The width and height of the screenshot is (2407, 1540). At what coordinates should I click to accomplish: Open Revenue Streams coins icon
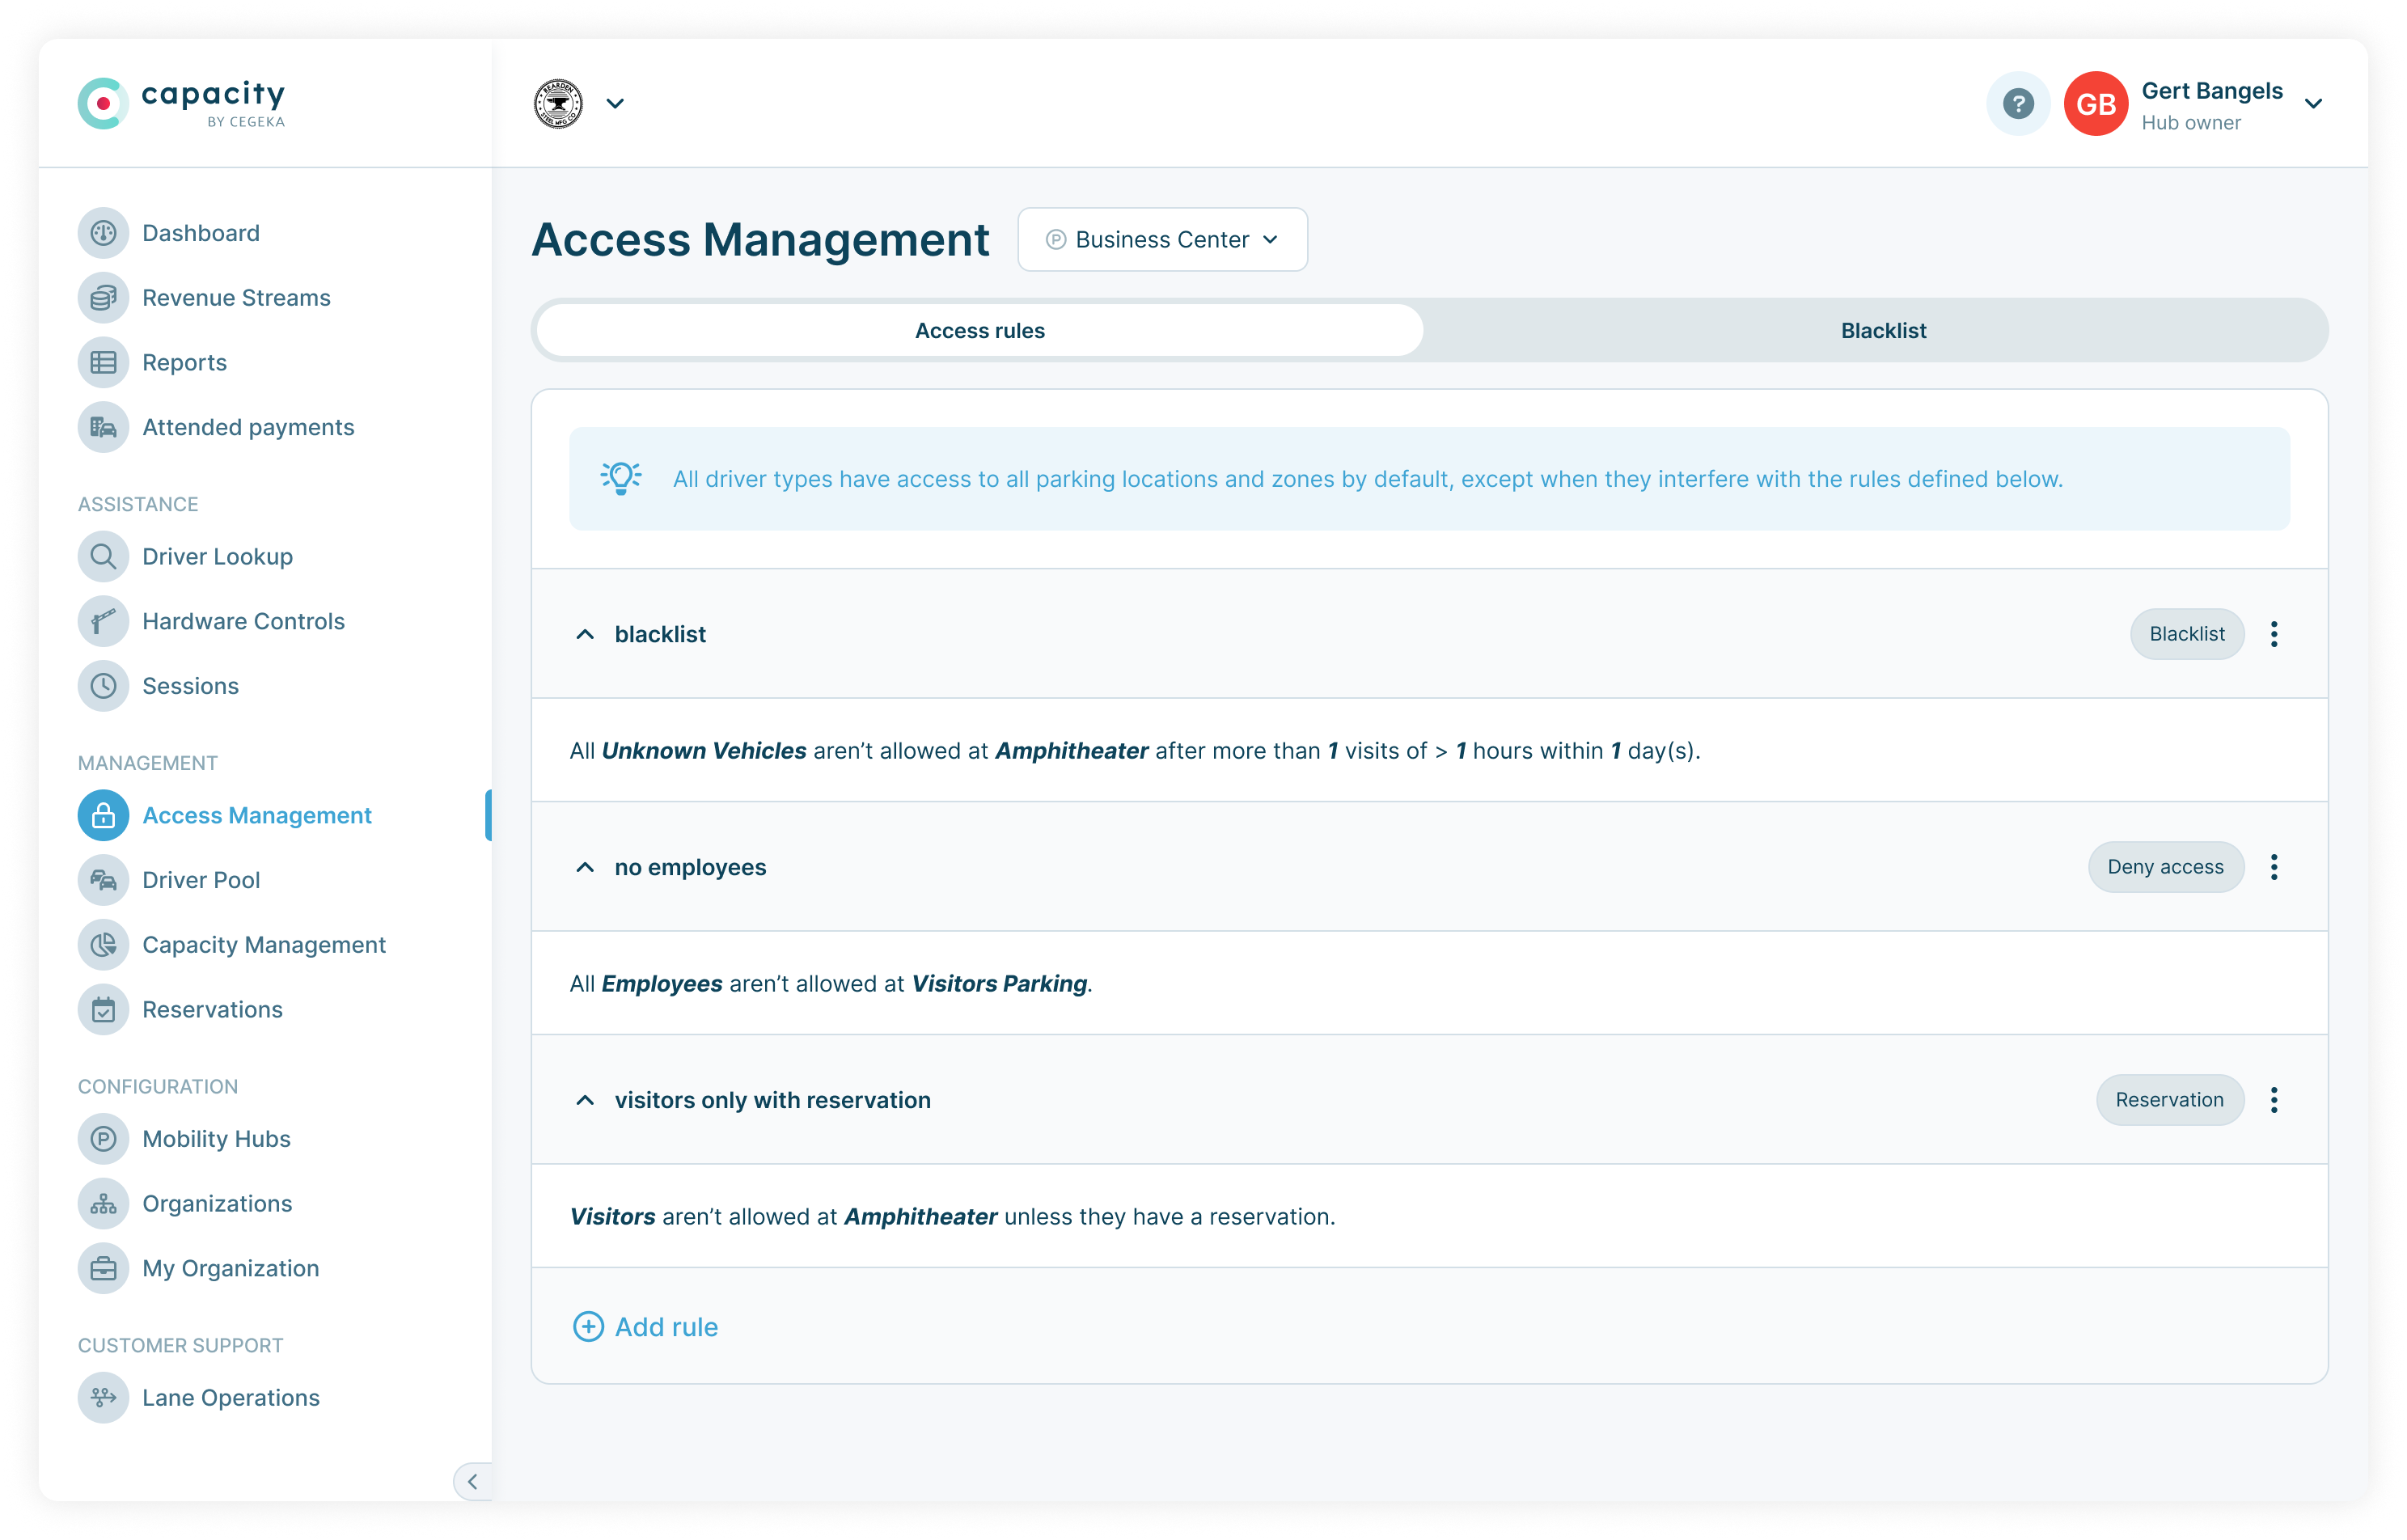point(103,298)
